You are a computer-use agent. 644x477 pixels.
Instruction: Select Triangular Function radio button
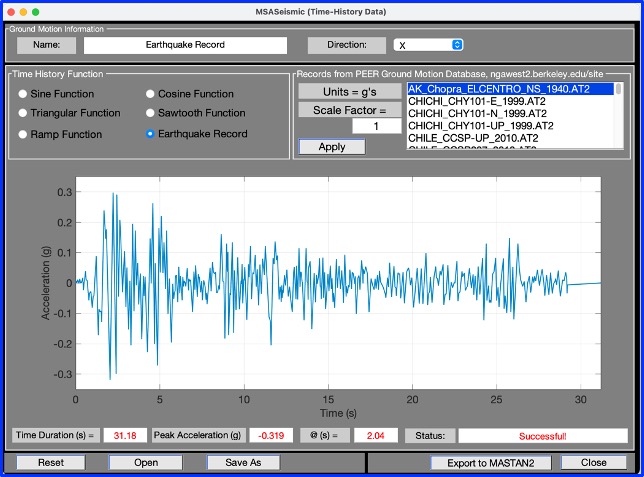(x=23, y=113)
